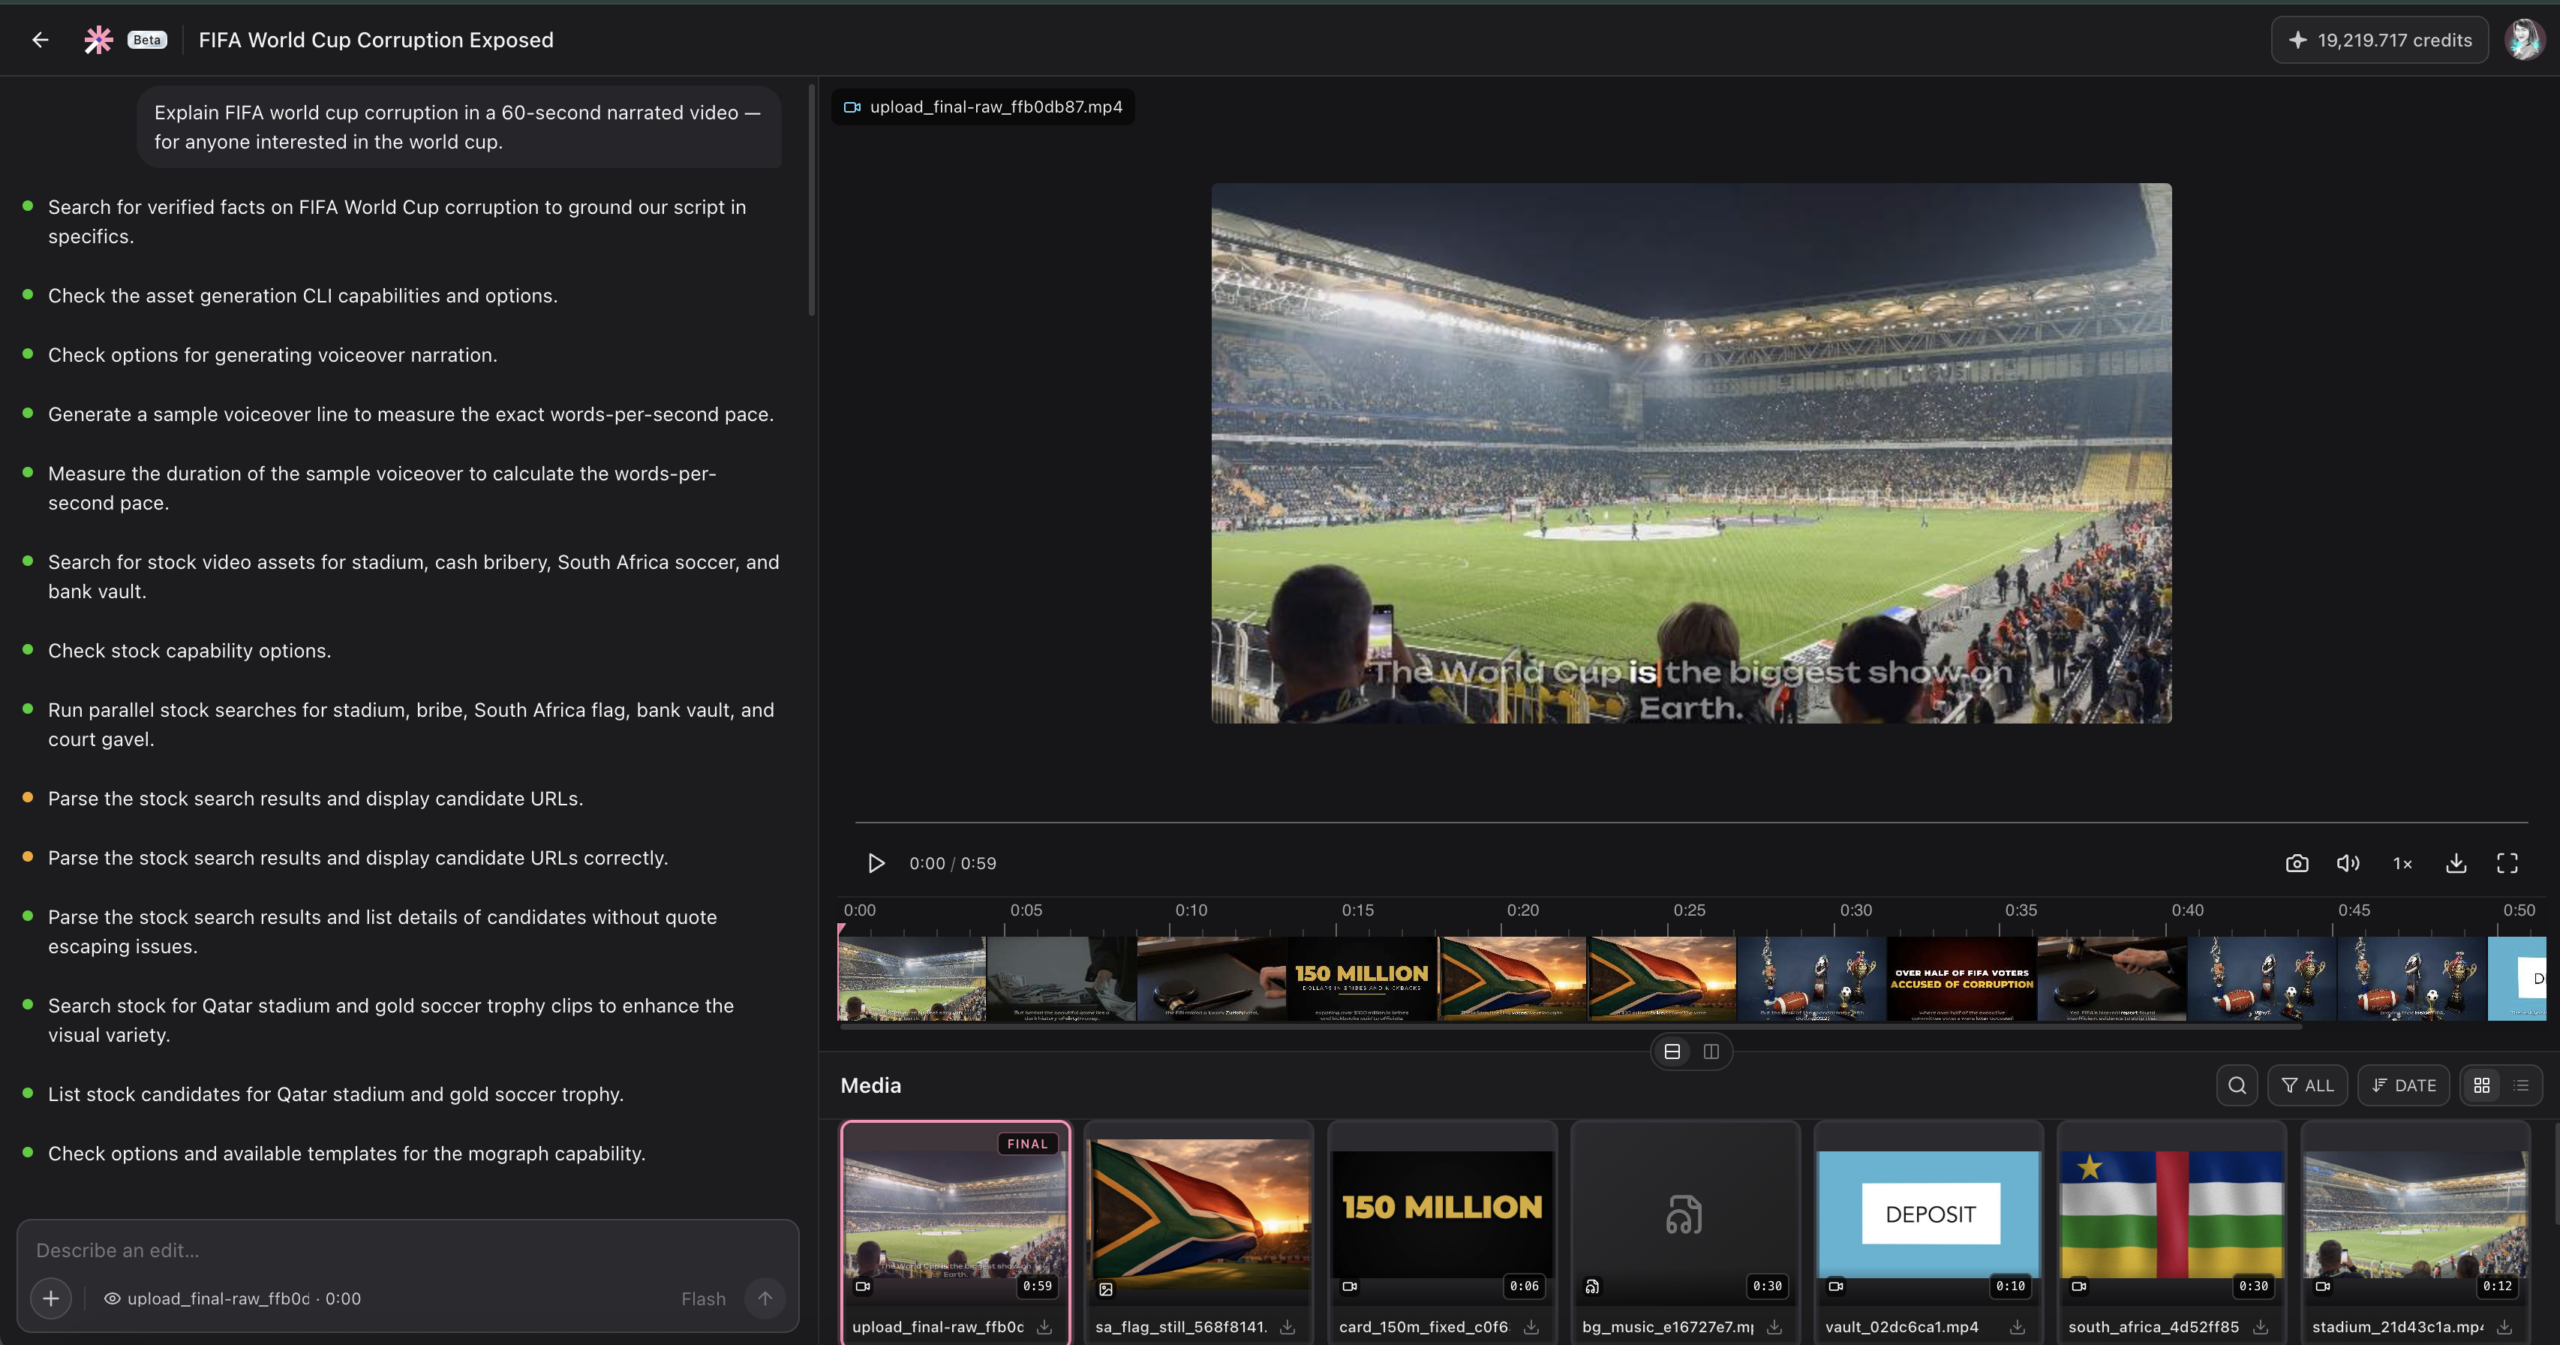
Task: Download the vault_02dc6ca1.mp4 file
Action: pyautogui.click(x=2017, y=1327)
